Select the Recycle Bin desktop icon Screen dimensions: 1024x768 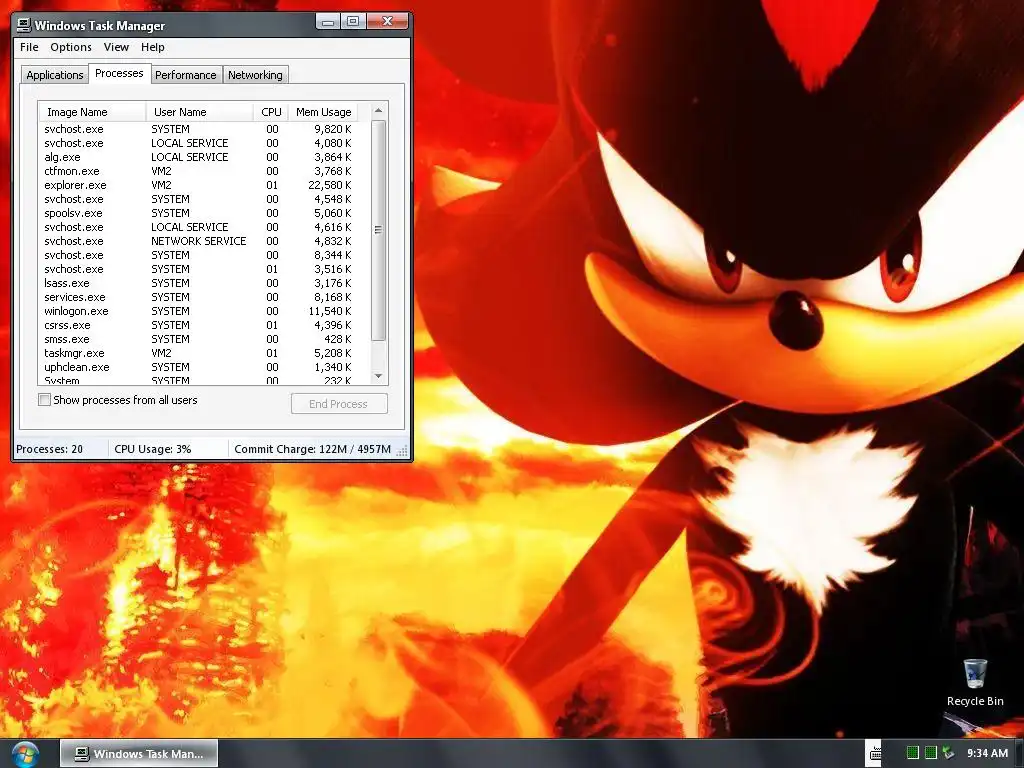[974, 683]
